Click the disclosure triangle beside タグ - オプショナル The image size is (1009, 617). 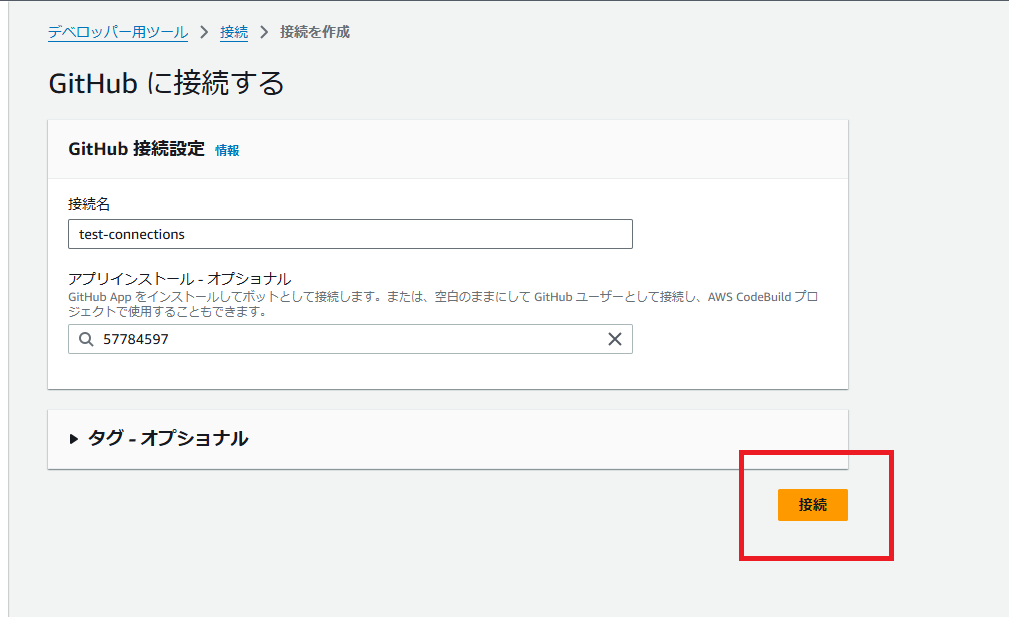point(72,438)
